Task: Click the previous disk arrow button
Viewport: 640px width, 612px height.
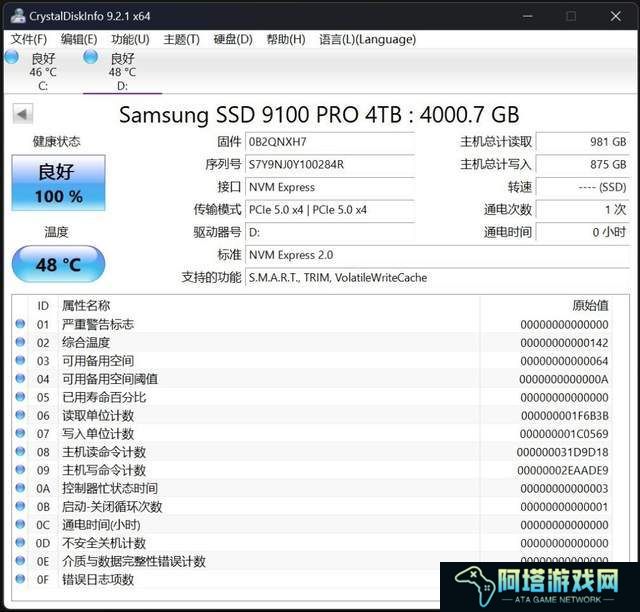Action: point(22,114)
